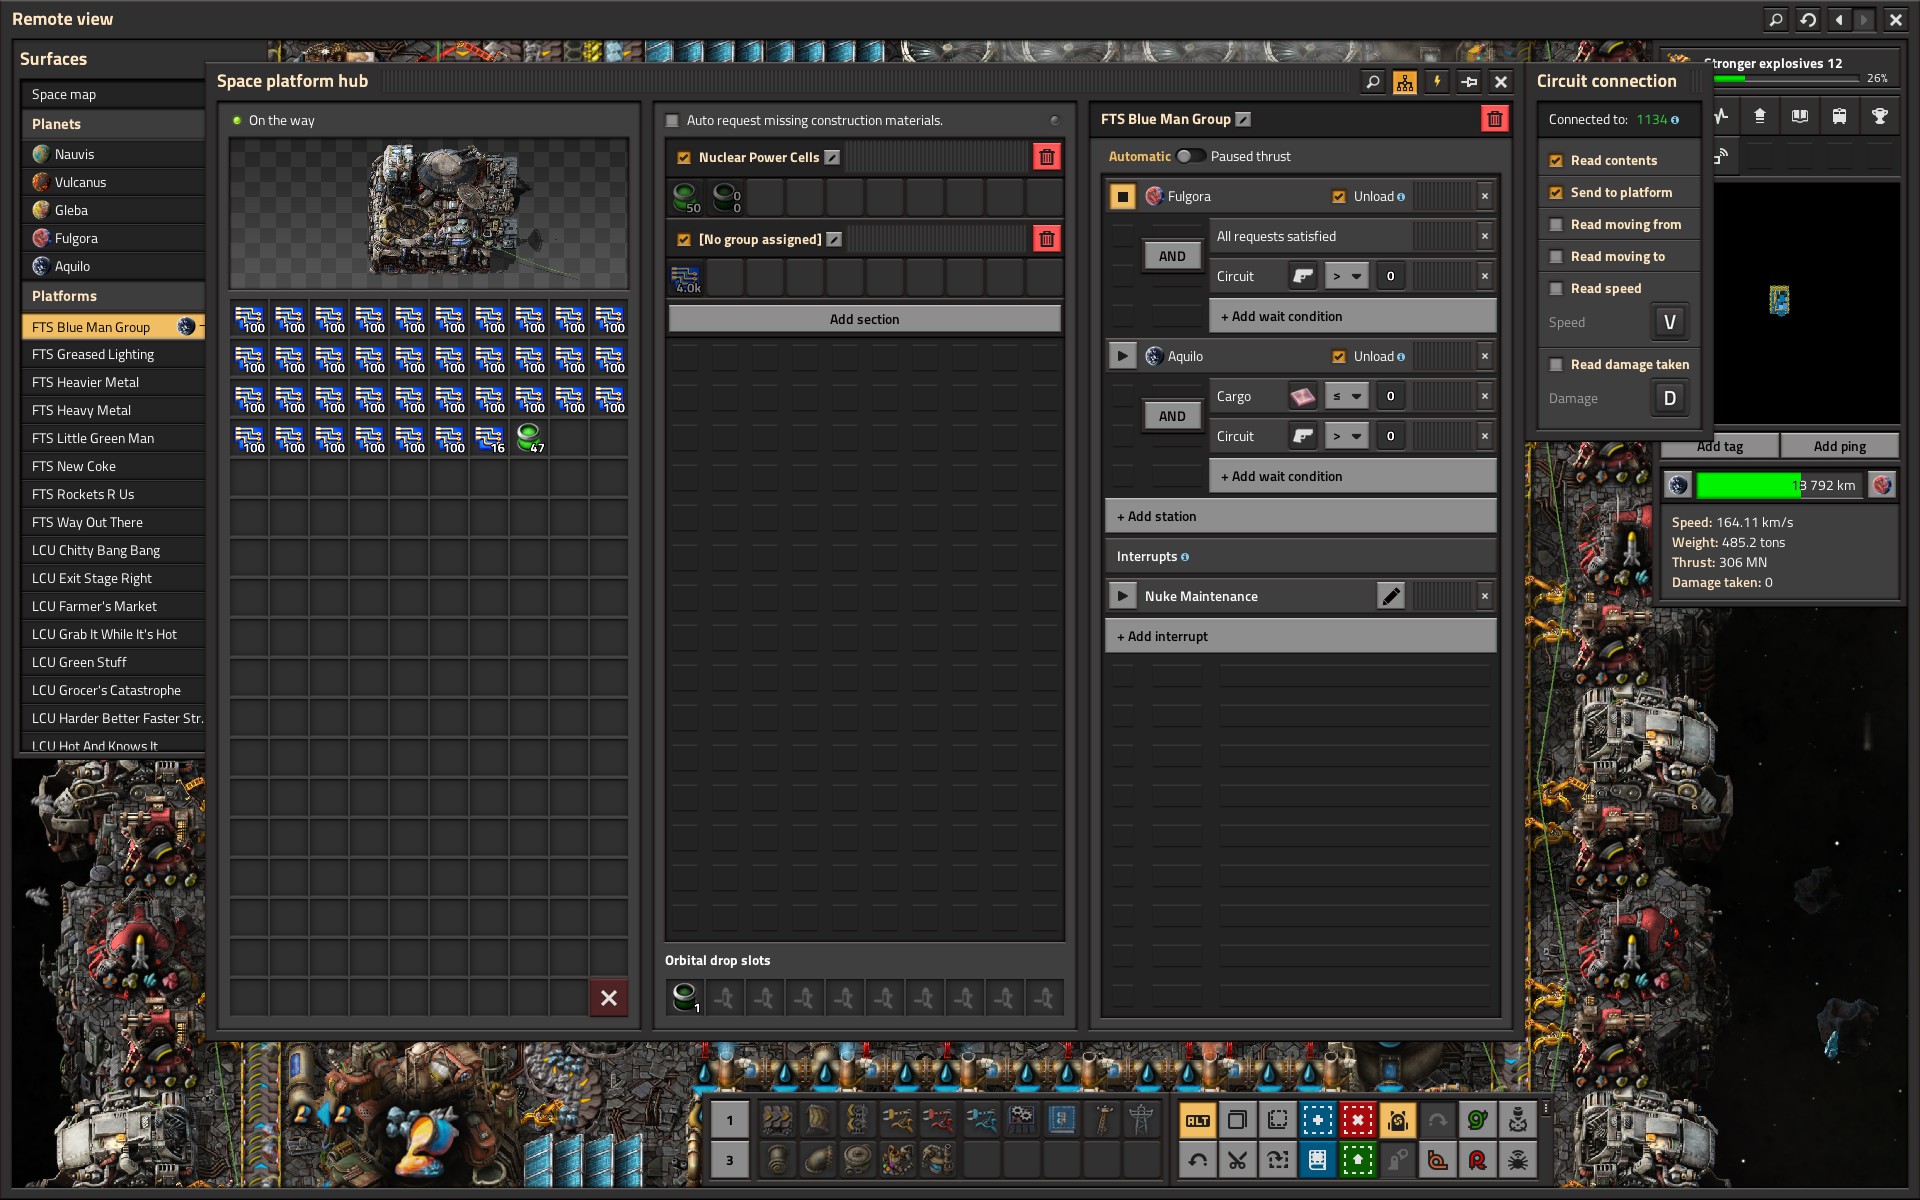Open Aquilo cargo comparator dropdown
Viewport: 1920px width, 1200px height.
pyautogui.click(x=1346, y=396)
